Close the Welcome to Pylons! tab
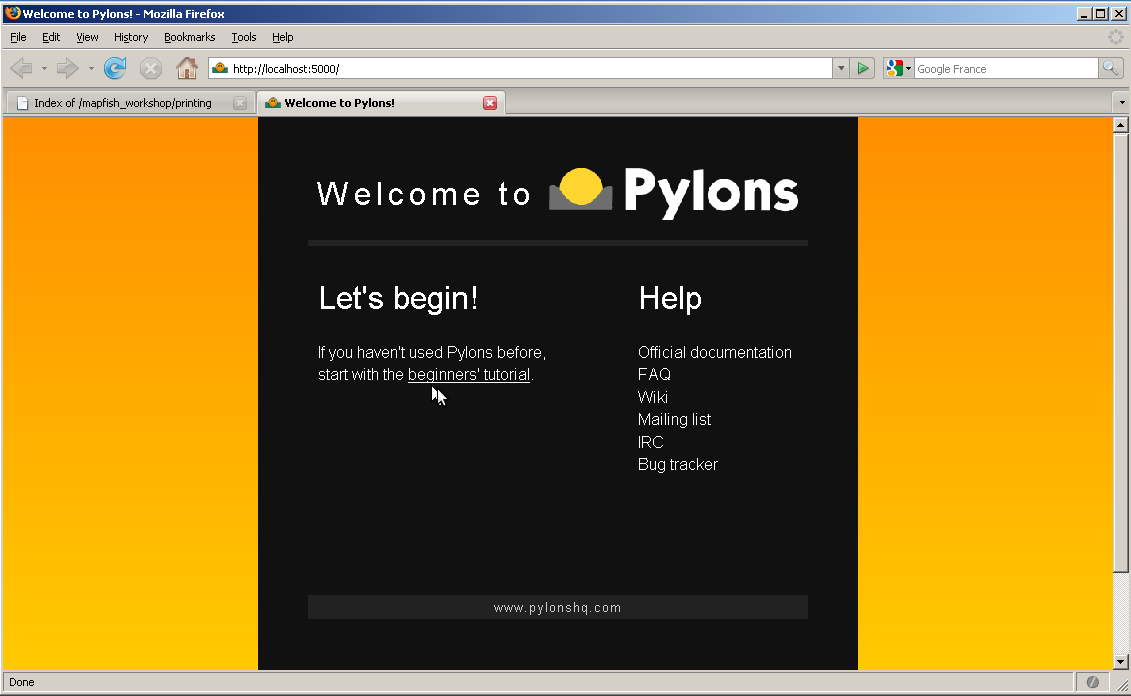 [x=490, y=103]
